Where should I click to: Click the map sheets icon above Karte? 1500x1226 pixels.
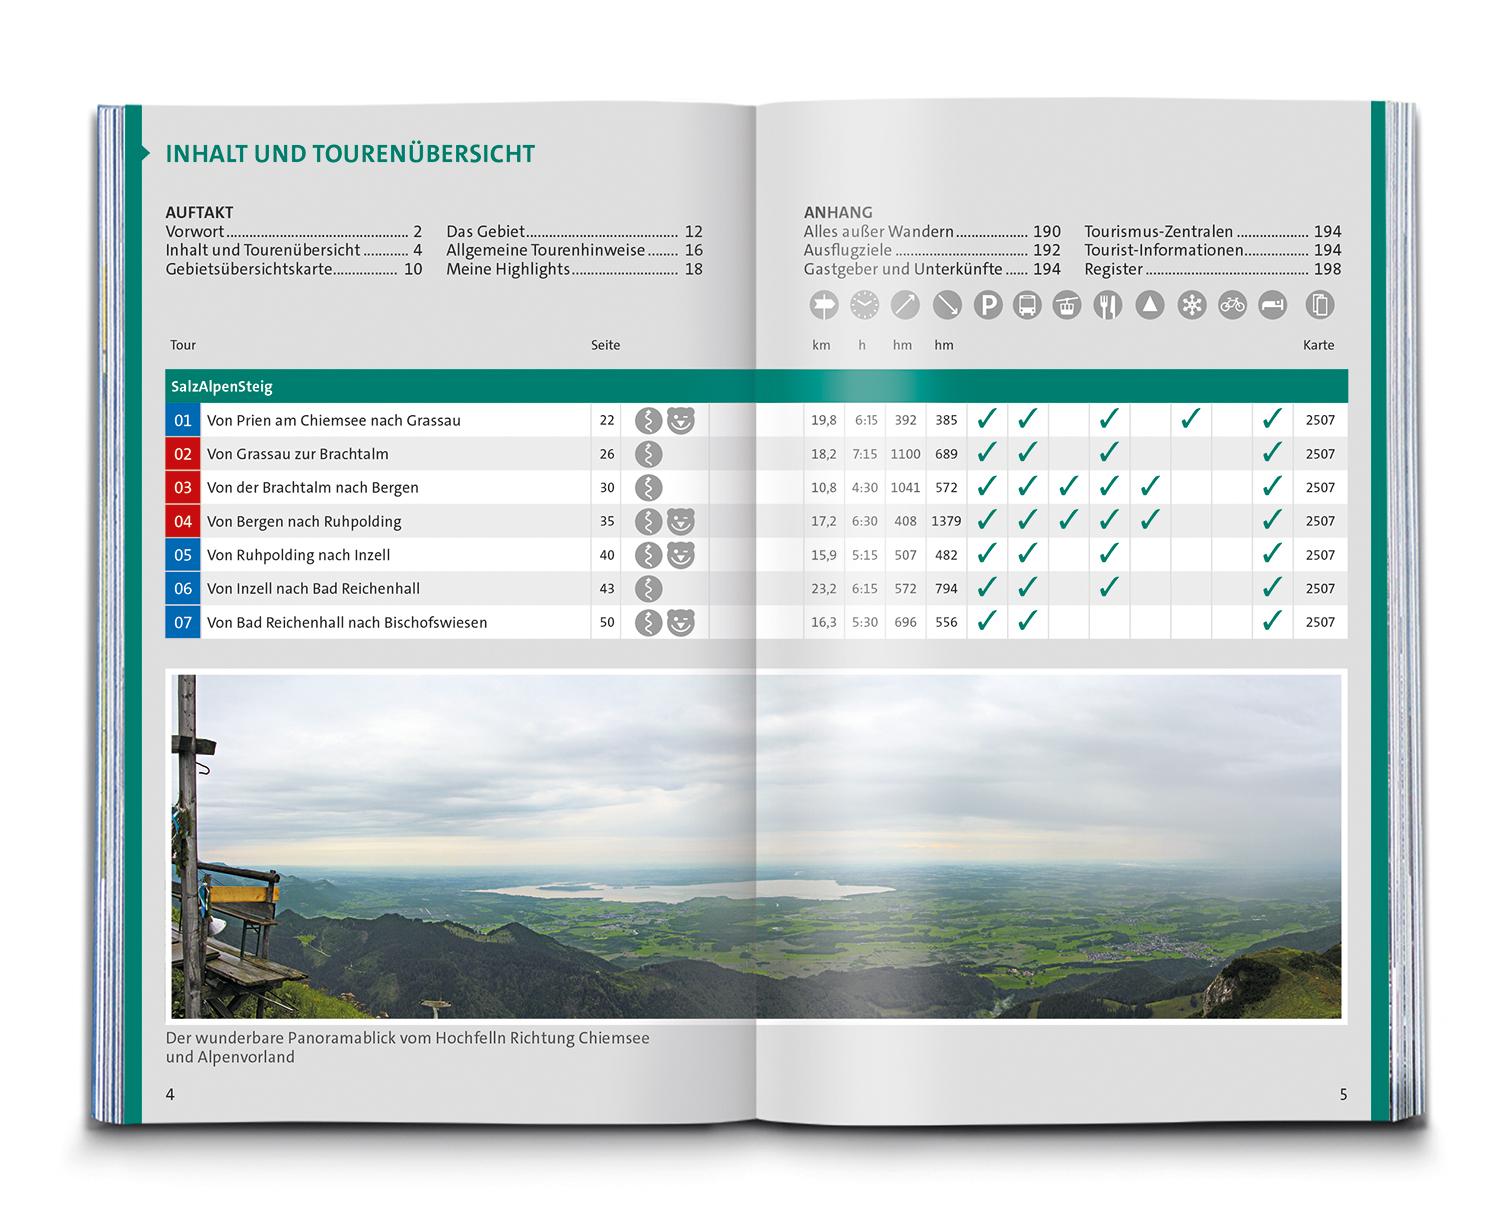point(1320,305)
